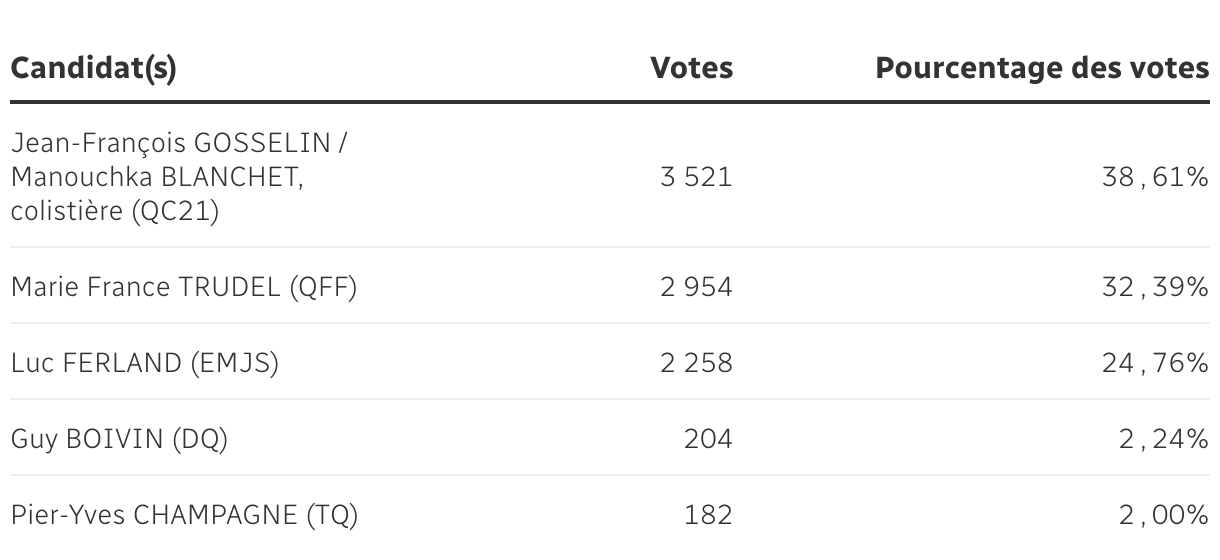Viewport: 1220px width, 560px height.
Task: Click the Pourcentage des votes header
Action: pyautogui.click(x=1042, y=69)
